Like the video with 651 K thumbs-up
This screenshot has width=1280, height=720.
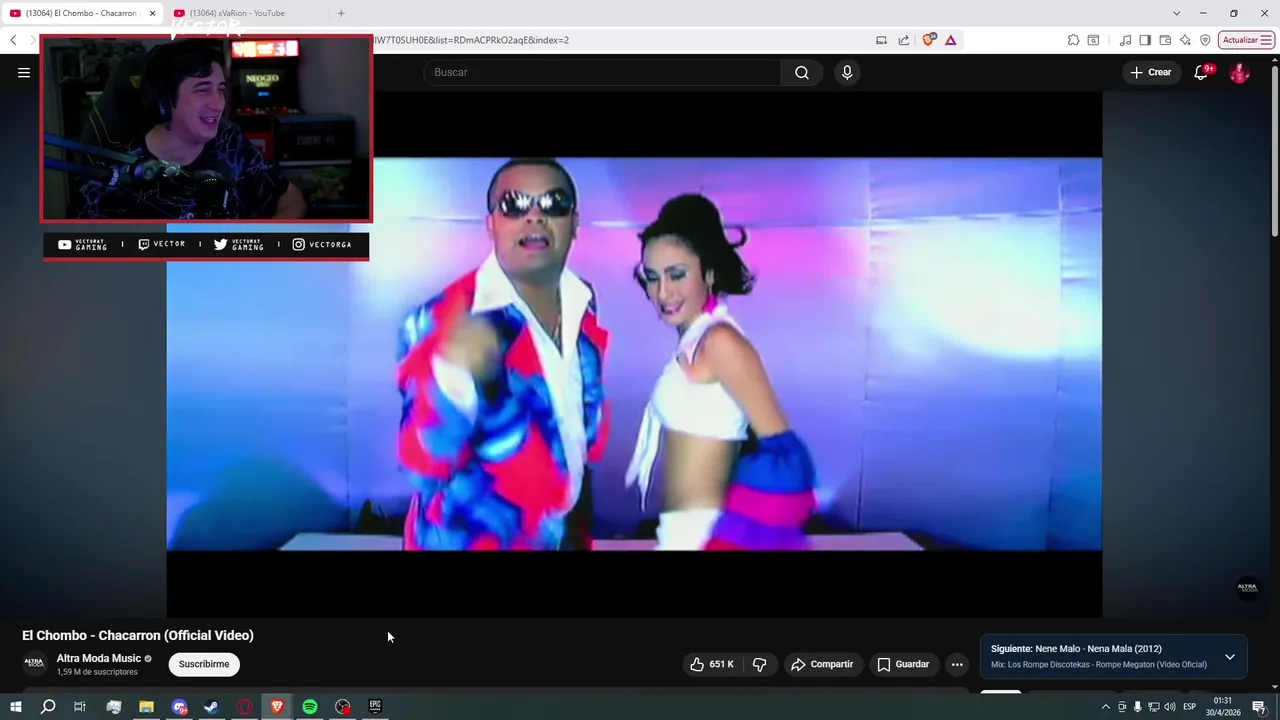click(x=711, y=664)
